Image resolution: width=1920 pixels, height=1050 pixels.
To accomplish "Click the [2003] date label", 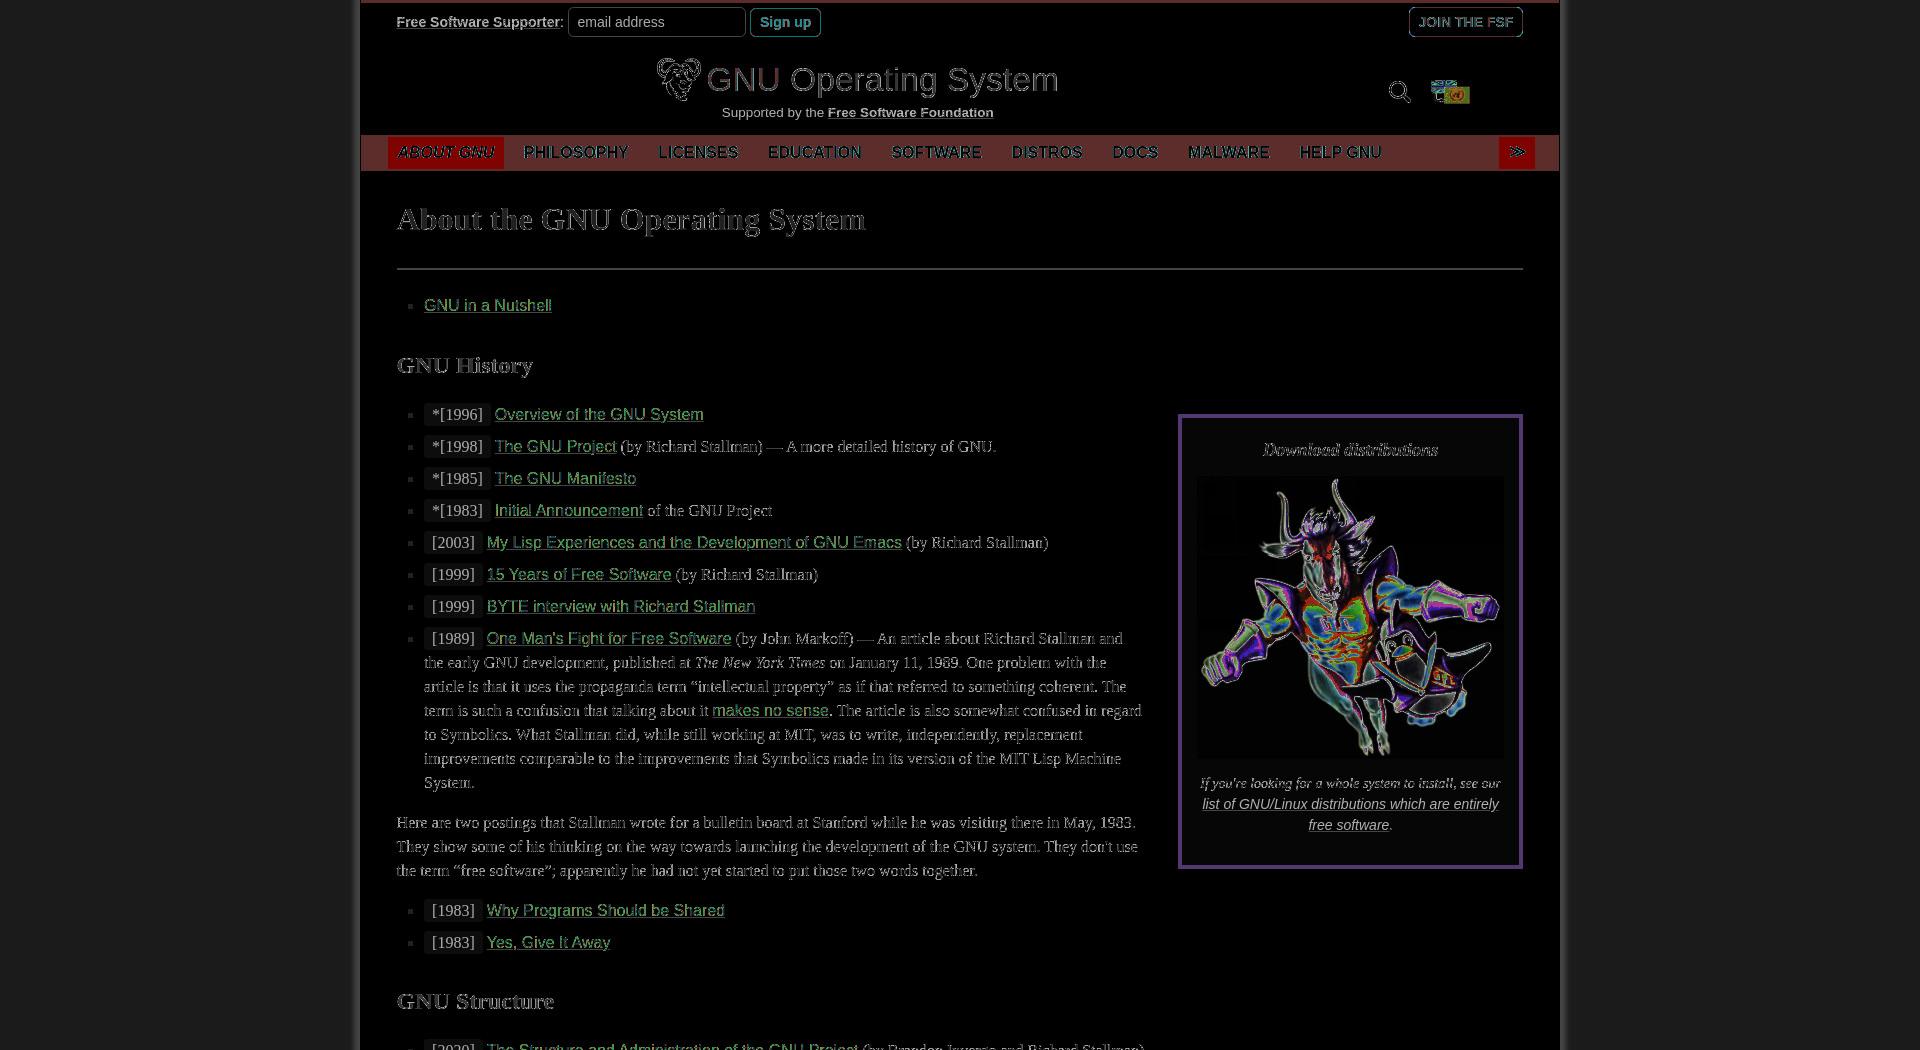I will (453, 543).
